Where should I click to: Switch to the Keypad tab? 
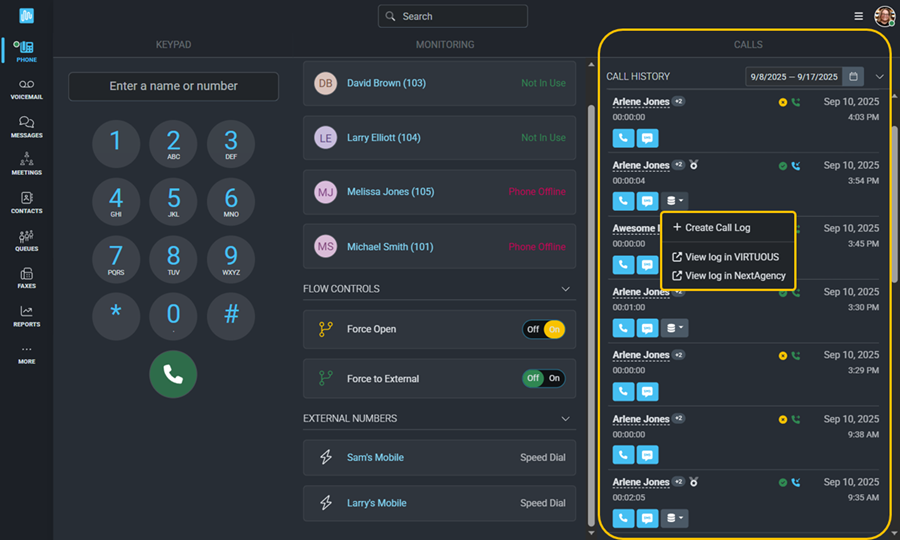173,44
